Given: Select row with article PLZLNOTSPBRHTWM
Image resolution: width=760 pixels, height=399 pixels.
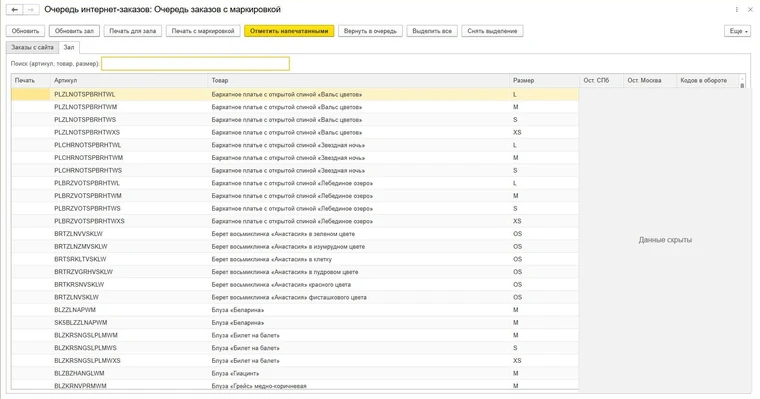Looking at the screenshot, I should point(295,107).
